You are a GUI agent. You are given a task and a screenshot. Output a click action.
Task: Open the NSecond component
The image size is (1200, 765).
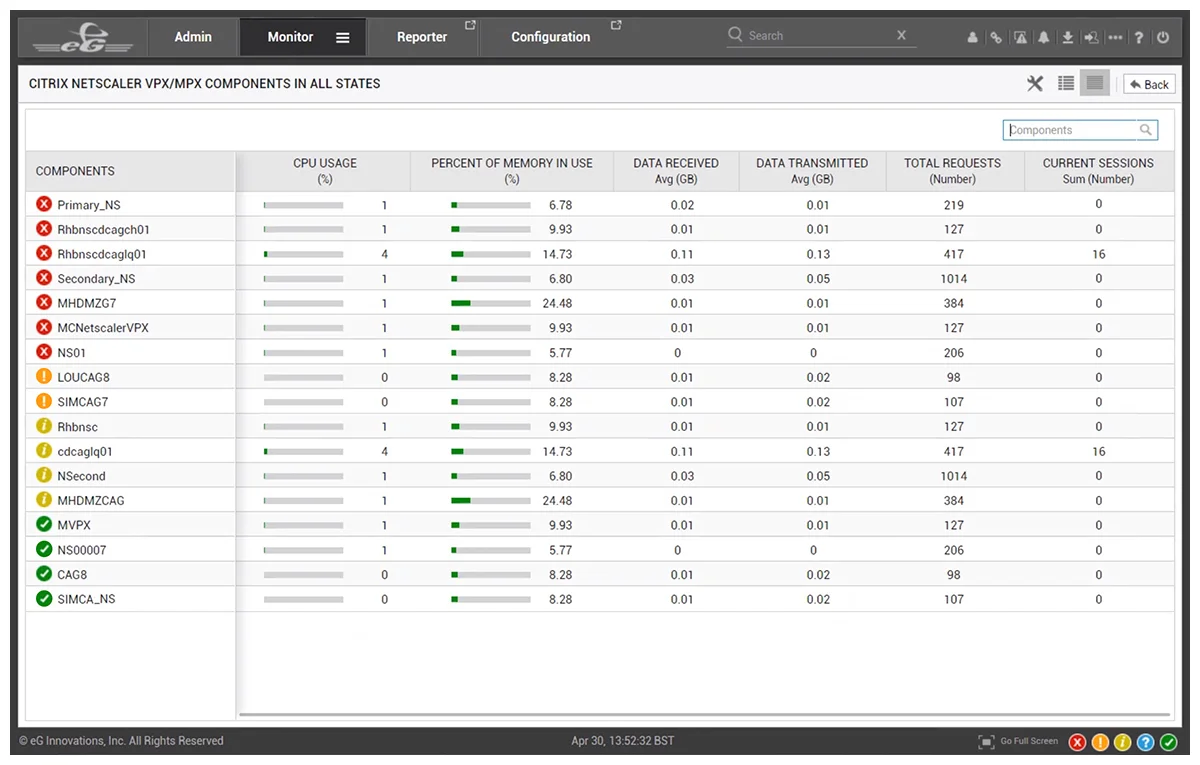coord(81,476)
